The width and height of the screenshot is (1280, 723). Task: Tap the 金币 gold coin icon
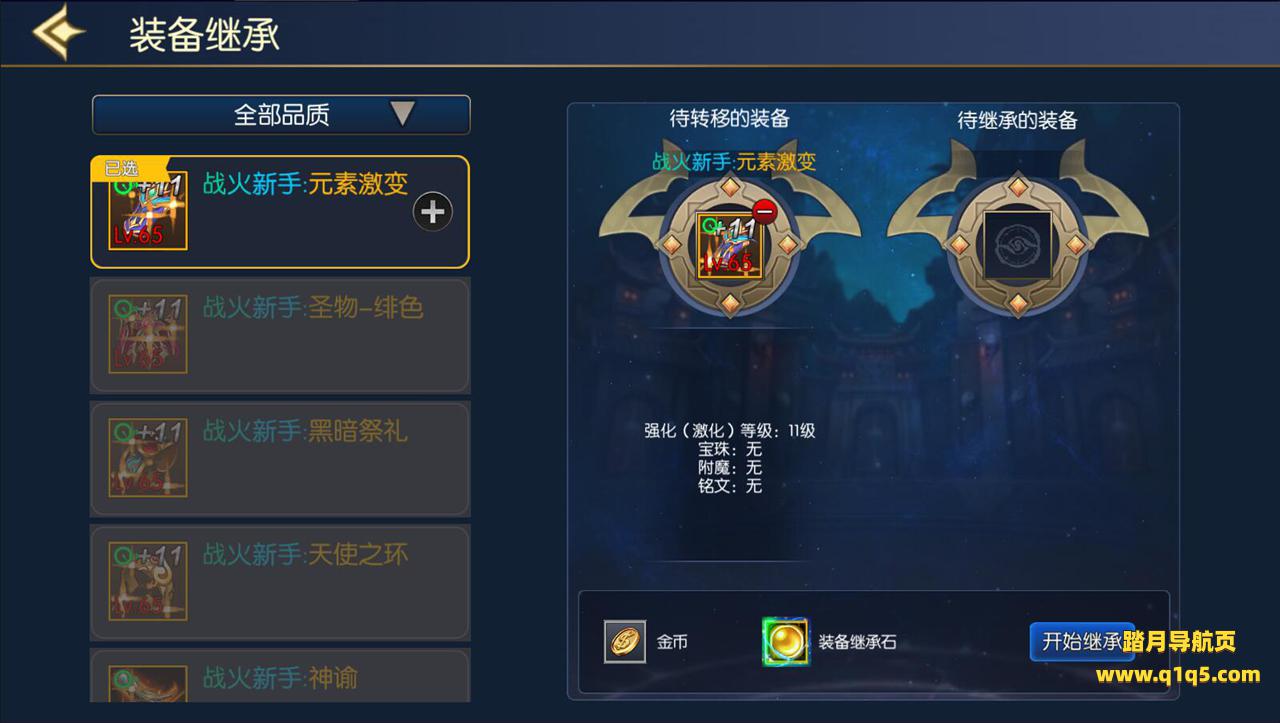pyautogui.click(x=625, y=642)
